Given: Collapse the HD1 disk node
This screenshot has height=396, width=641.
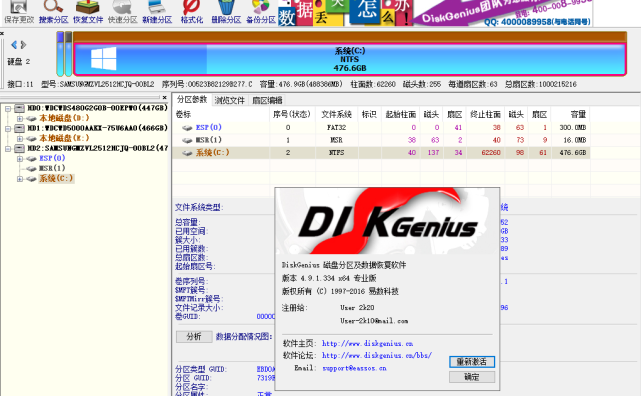Looking at the screenshot, I should (8, 129).
